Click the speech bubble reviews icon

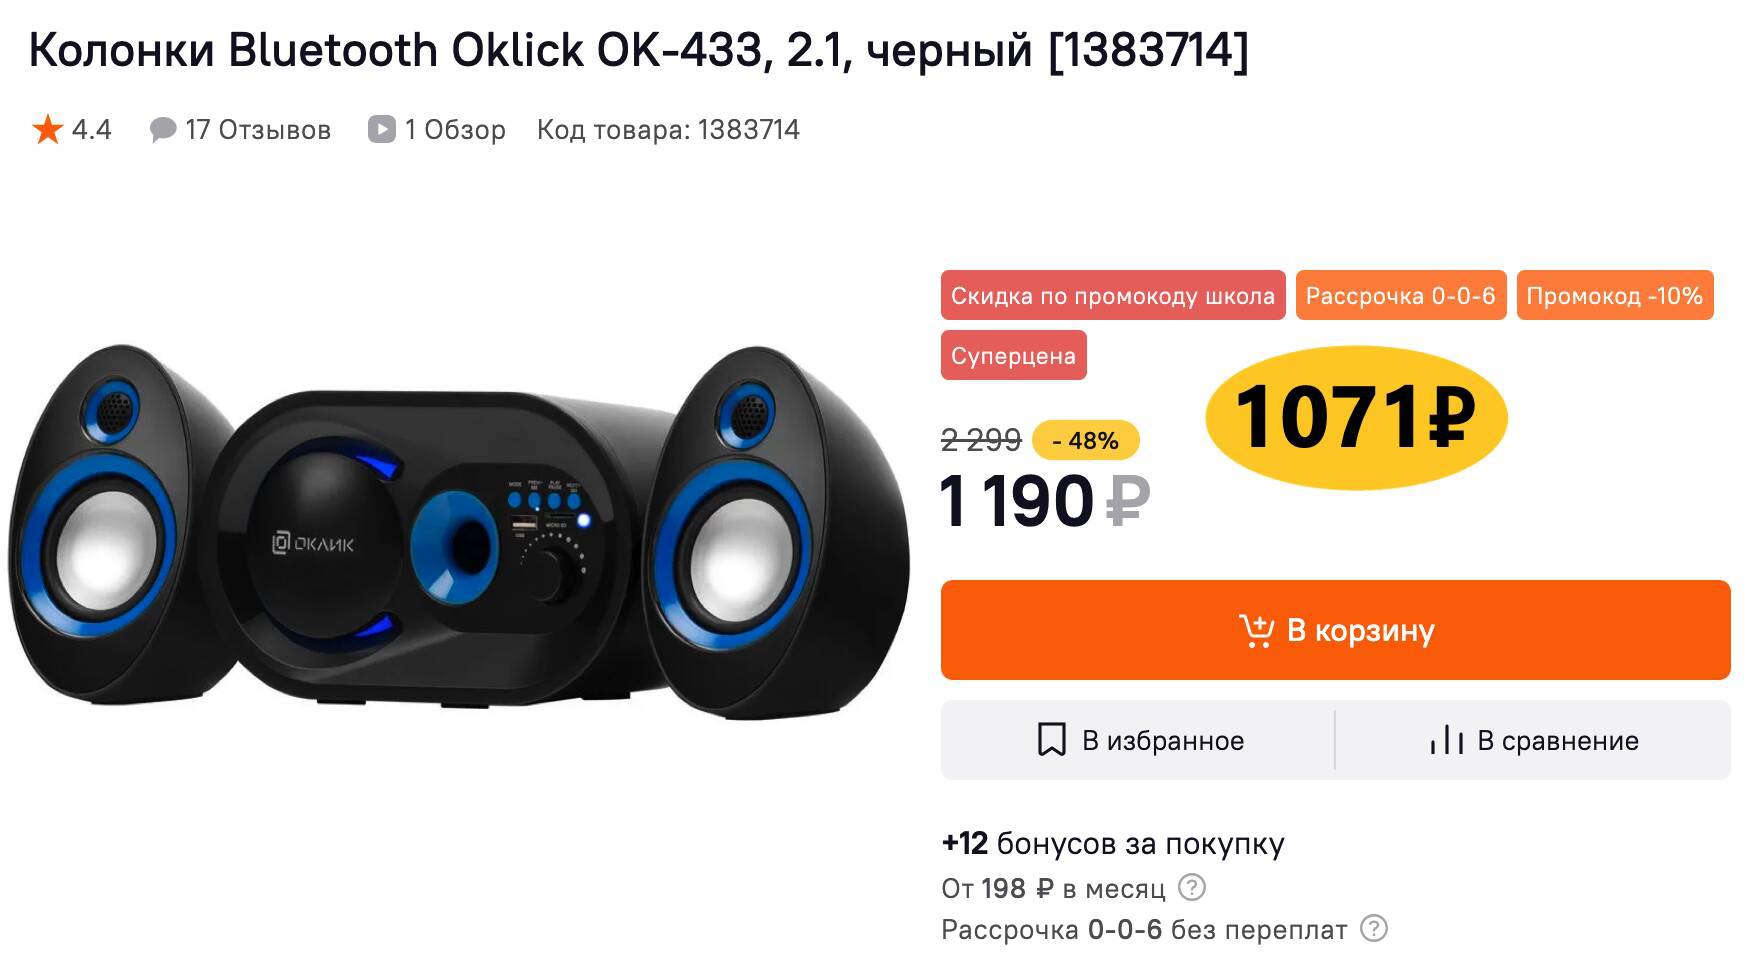point(162,130)
